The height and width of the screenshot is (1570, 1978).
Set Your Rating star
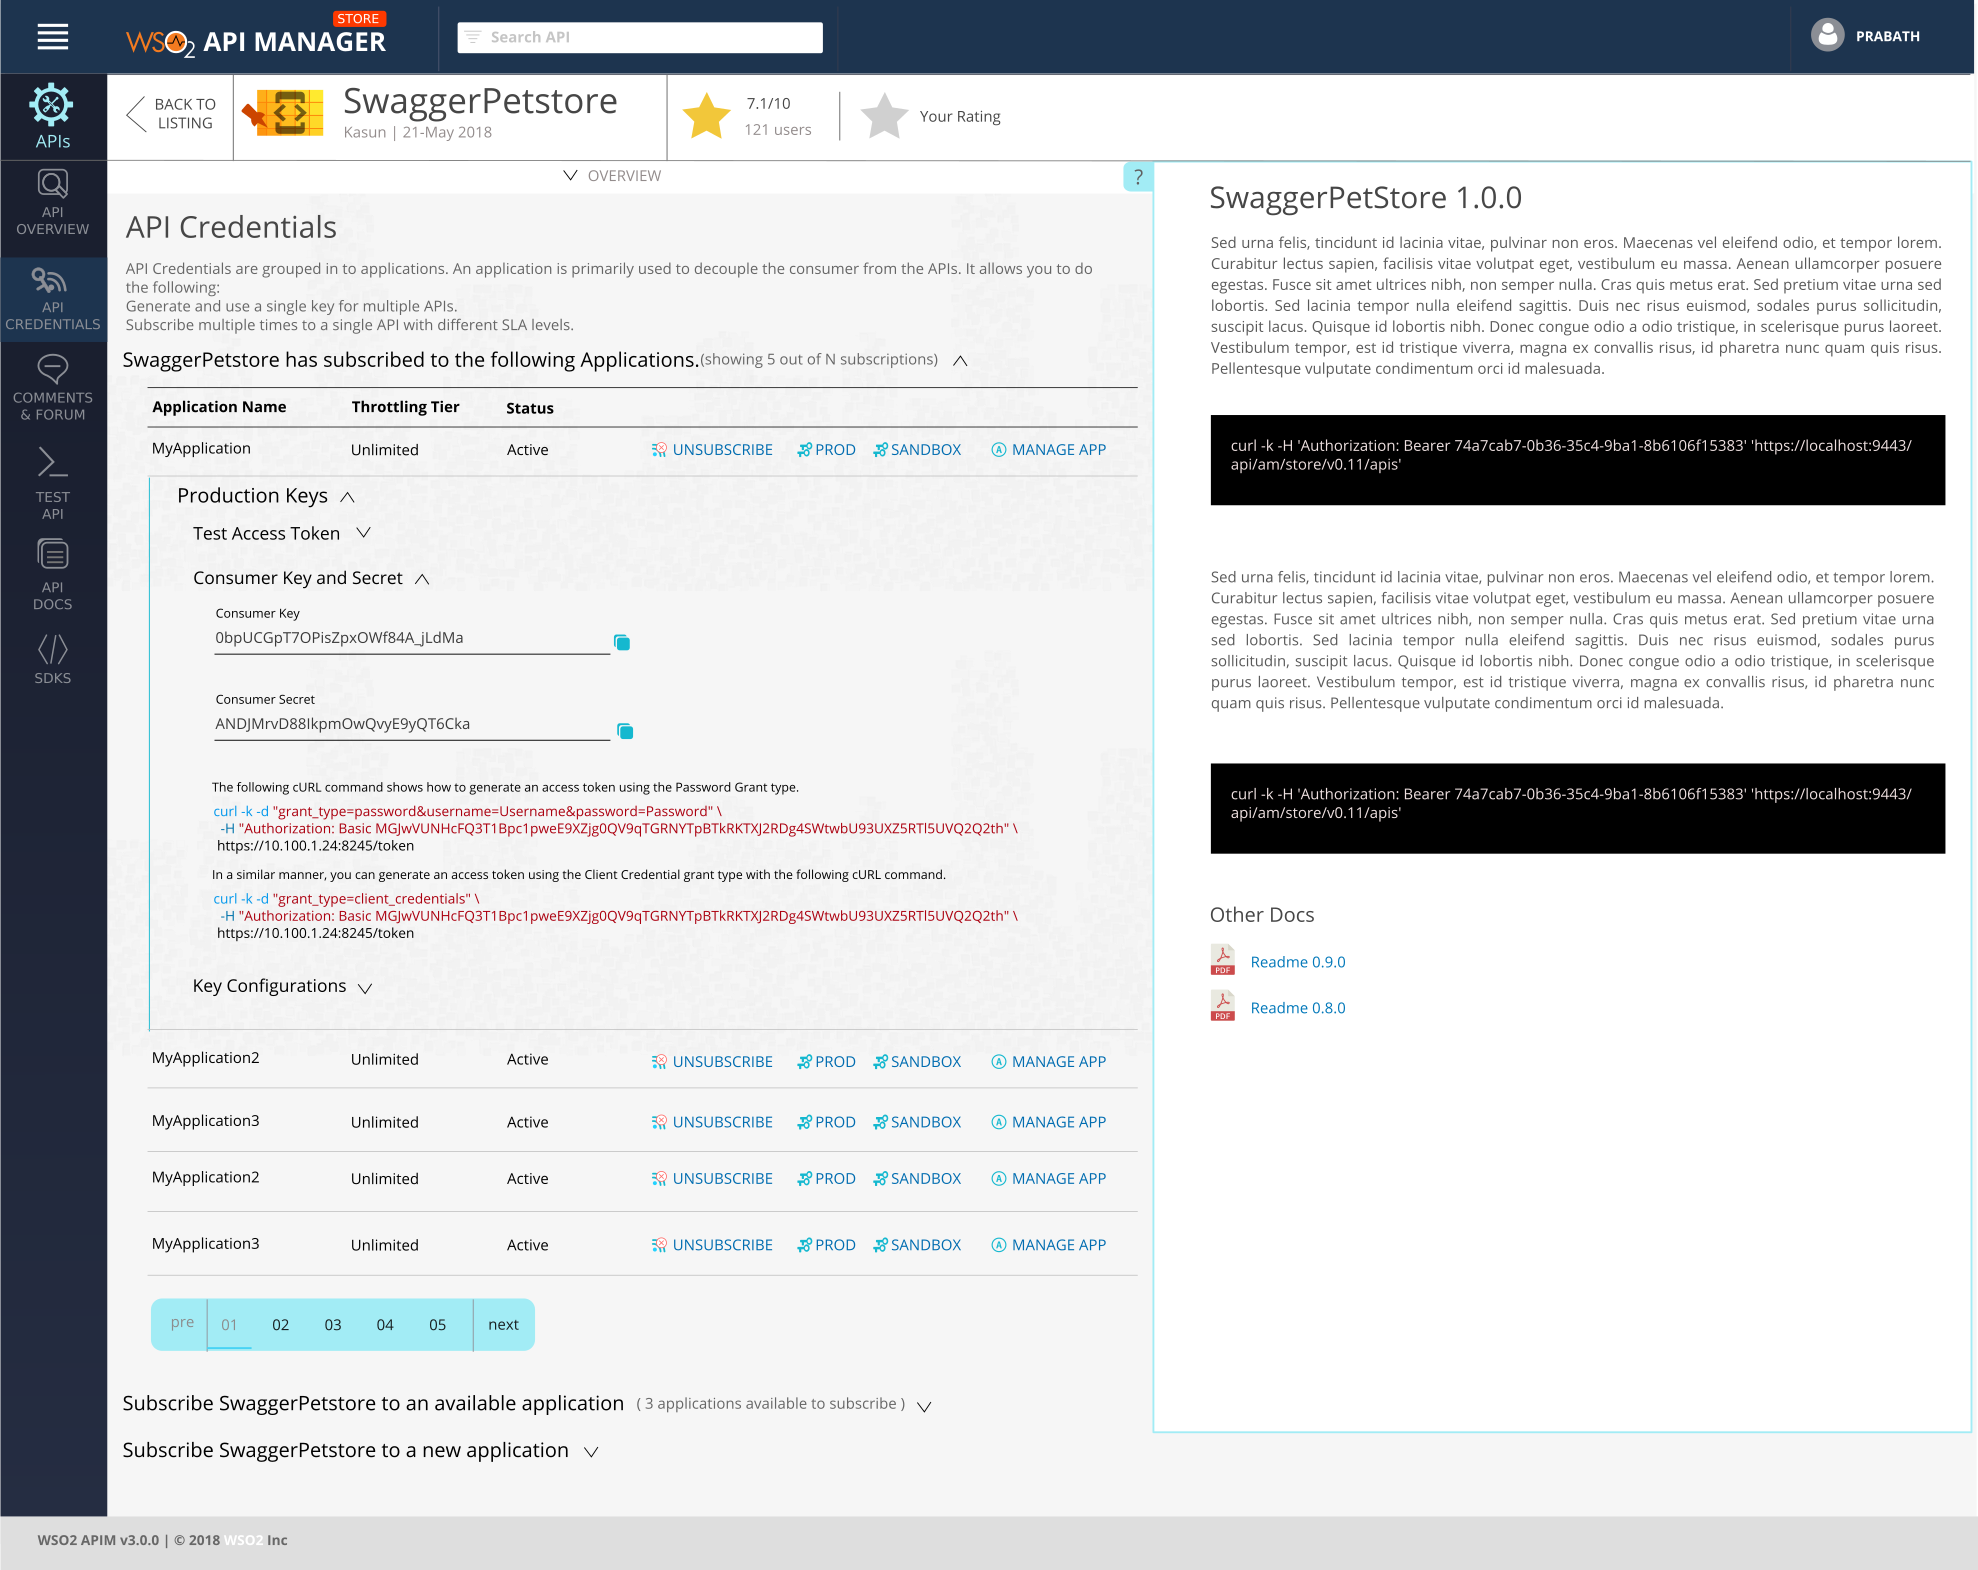click(x=884, y=116)
